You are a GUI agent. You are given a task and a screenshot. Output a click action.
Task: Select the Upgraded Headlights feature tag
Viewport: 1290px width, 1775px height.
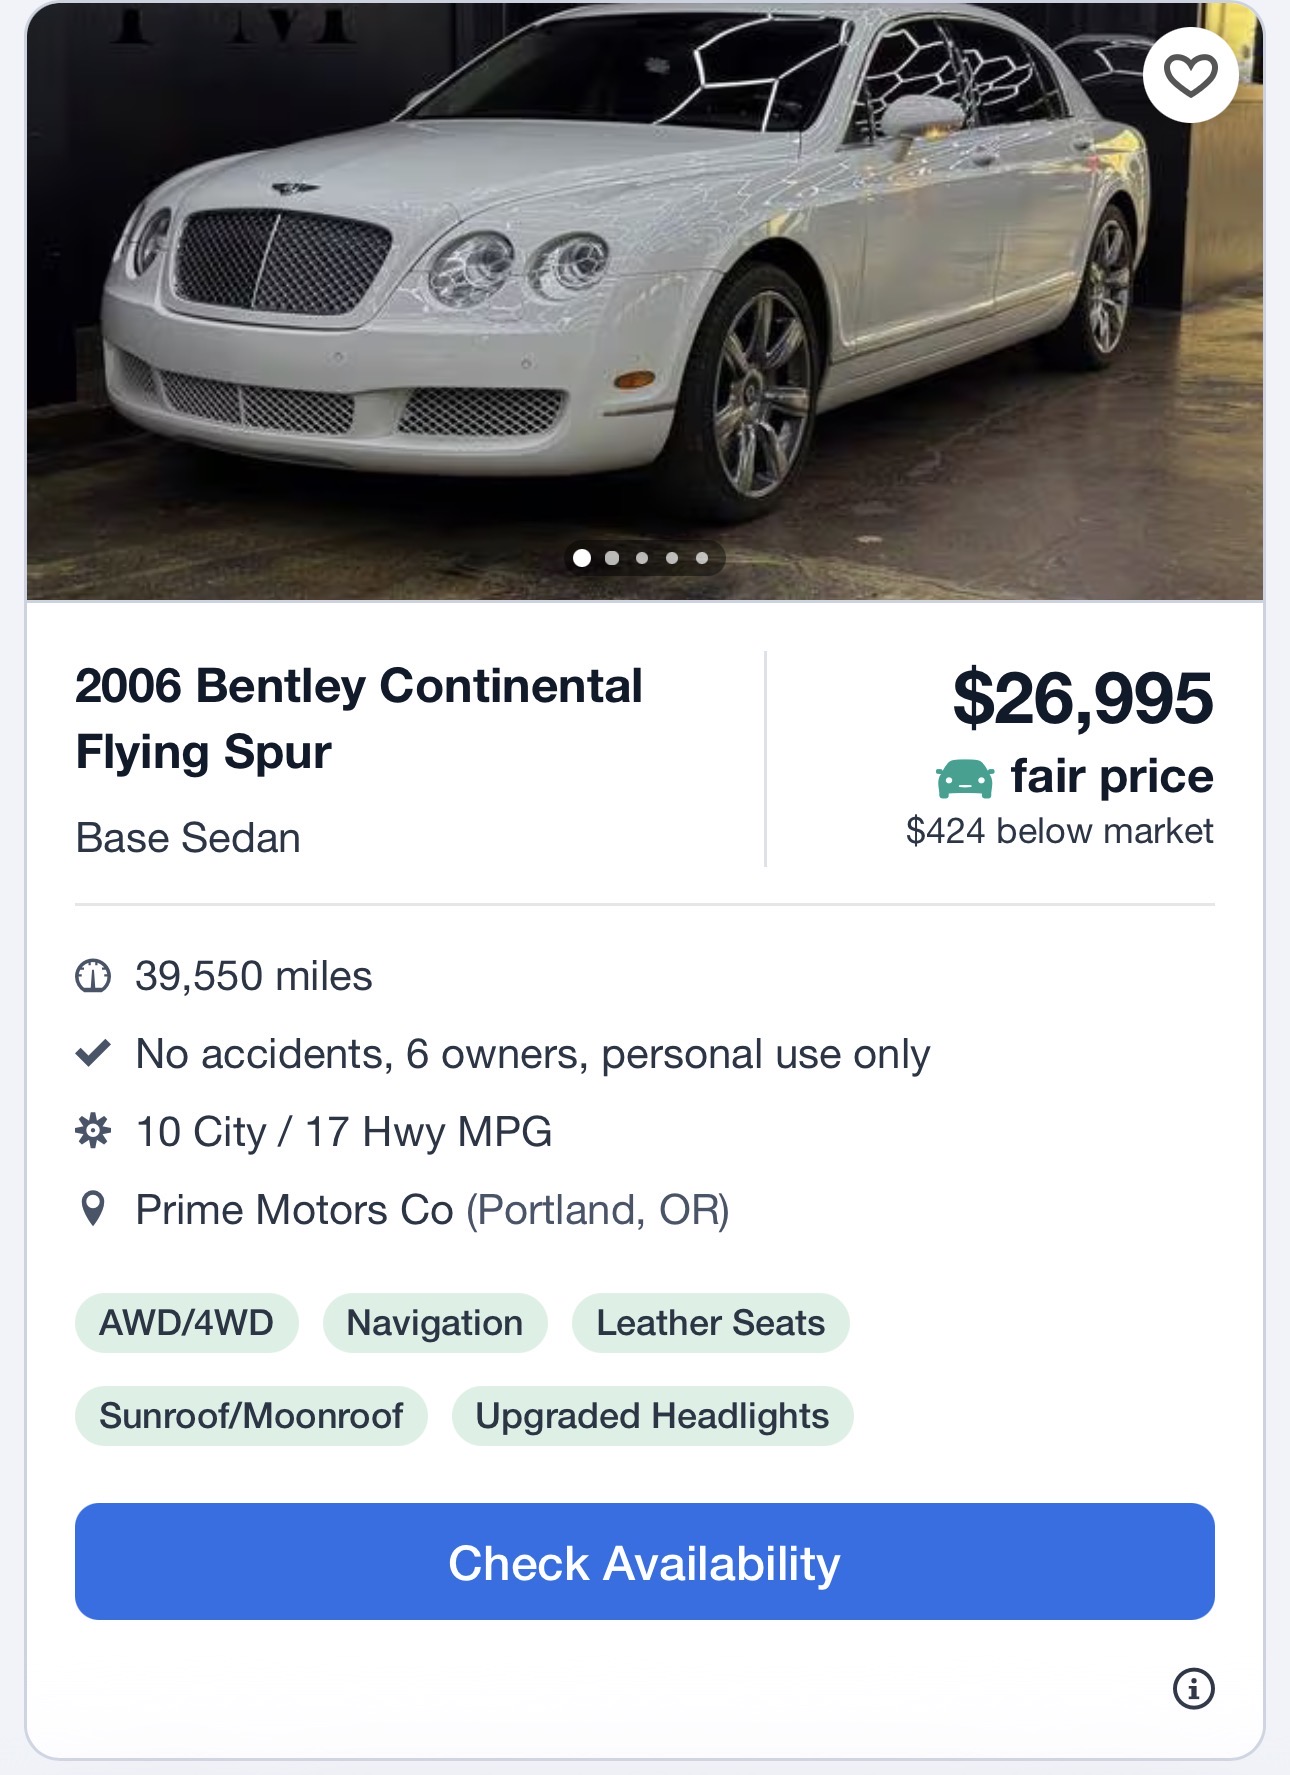coord(652,1416)
